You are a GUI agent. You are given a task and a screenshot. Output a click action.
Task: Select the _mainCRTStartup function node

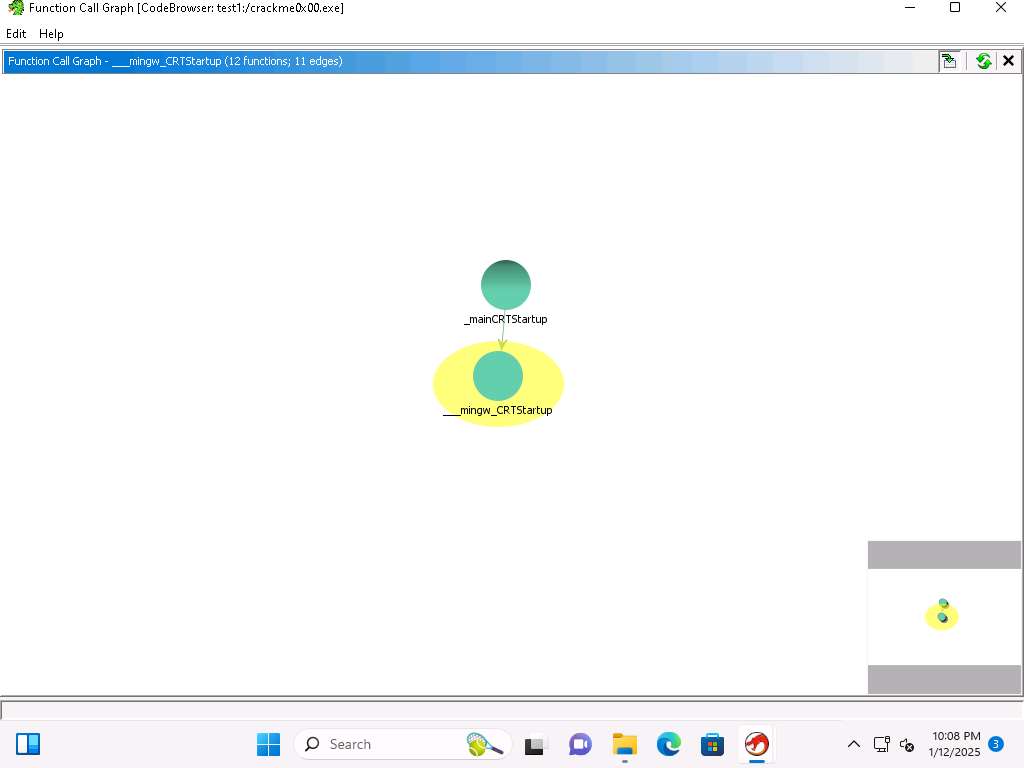[505, 285]
